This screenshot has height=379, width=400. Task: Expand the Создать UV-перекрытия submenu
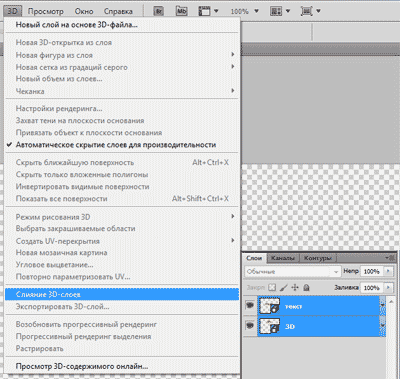(x=233, y=241)
